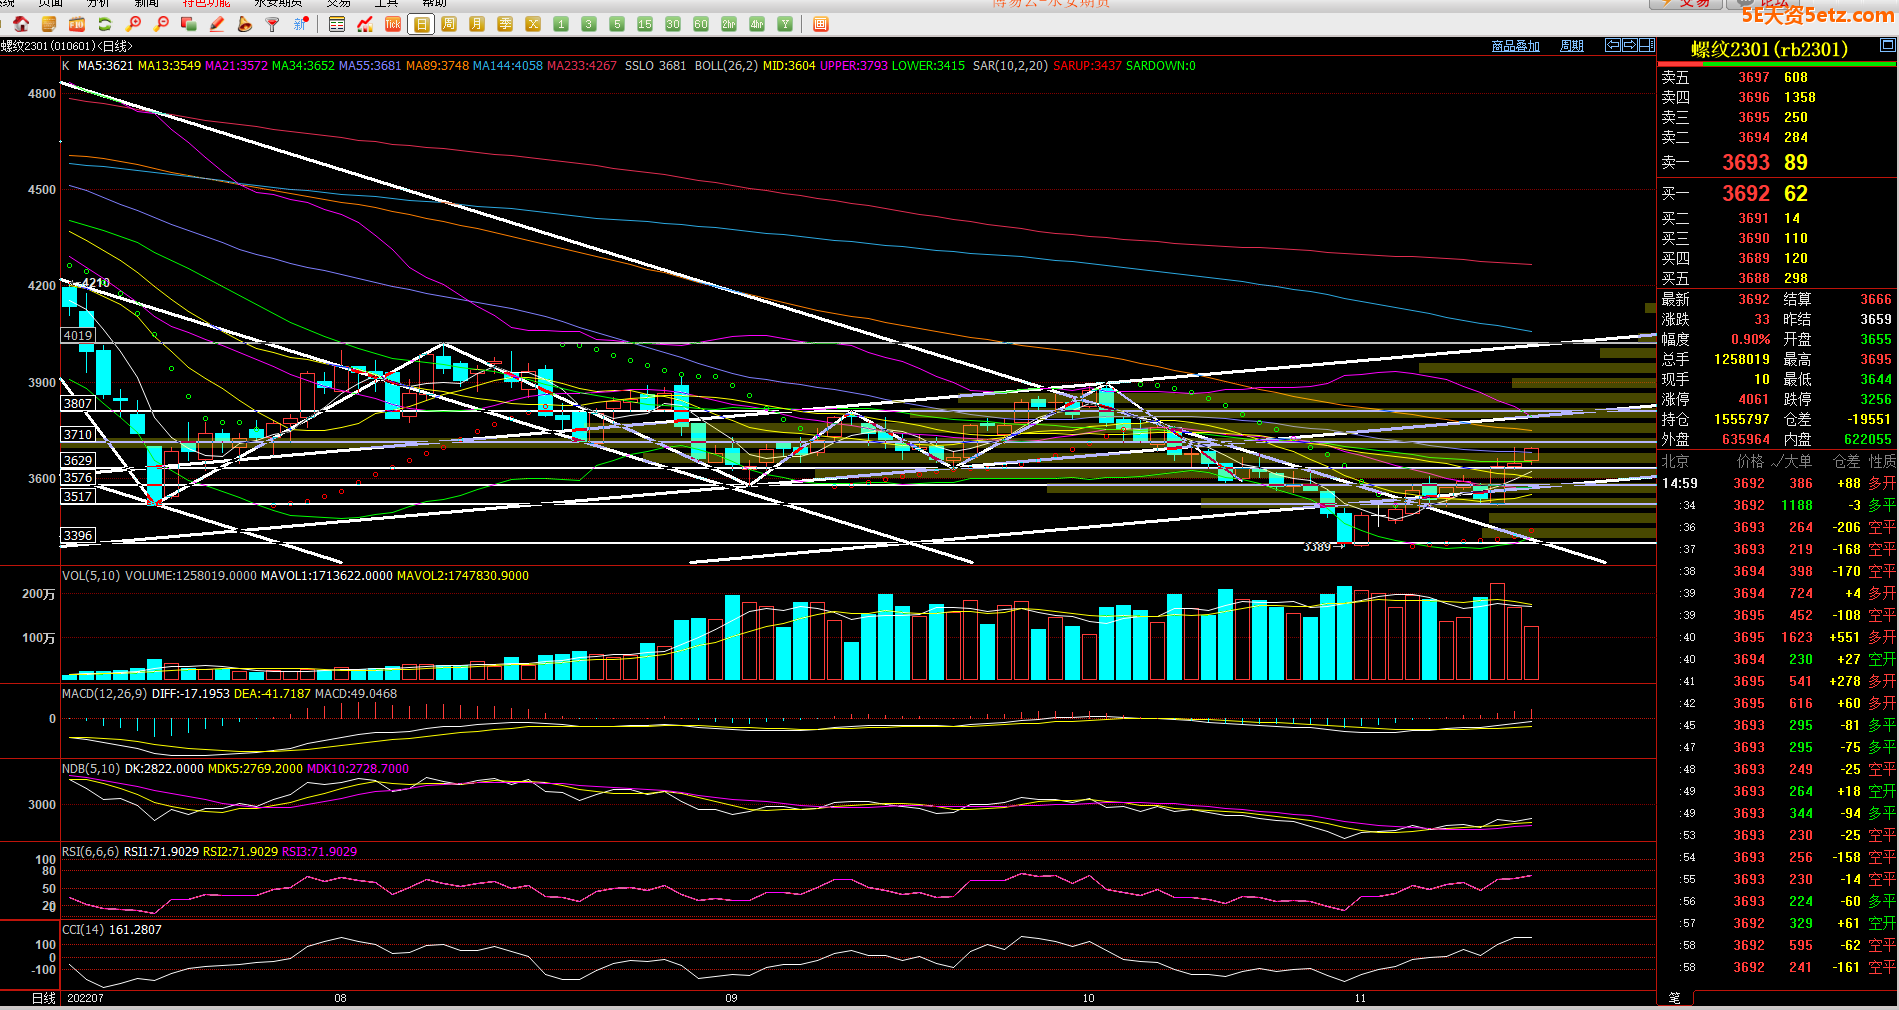
Task: Click the 3692 buy-one bid price
Action: point(1745,193)
